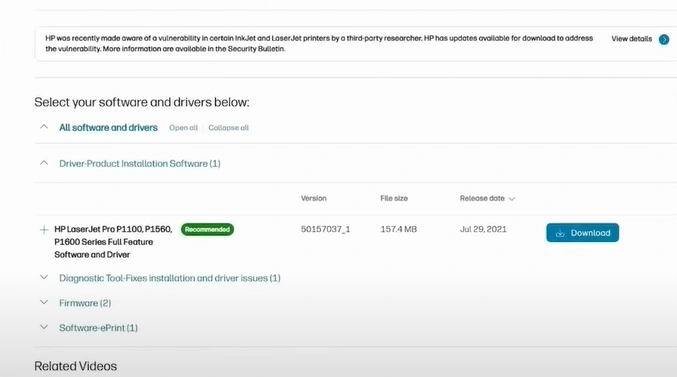Click the vulnerability notice text
Image resolution: width=677 pixels, height=377 pixels.
pos(319,43)
